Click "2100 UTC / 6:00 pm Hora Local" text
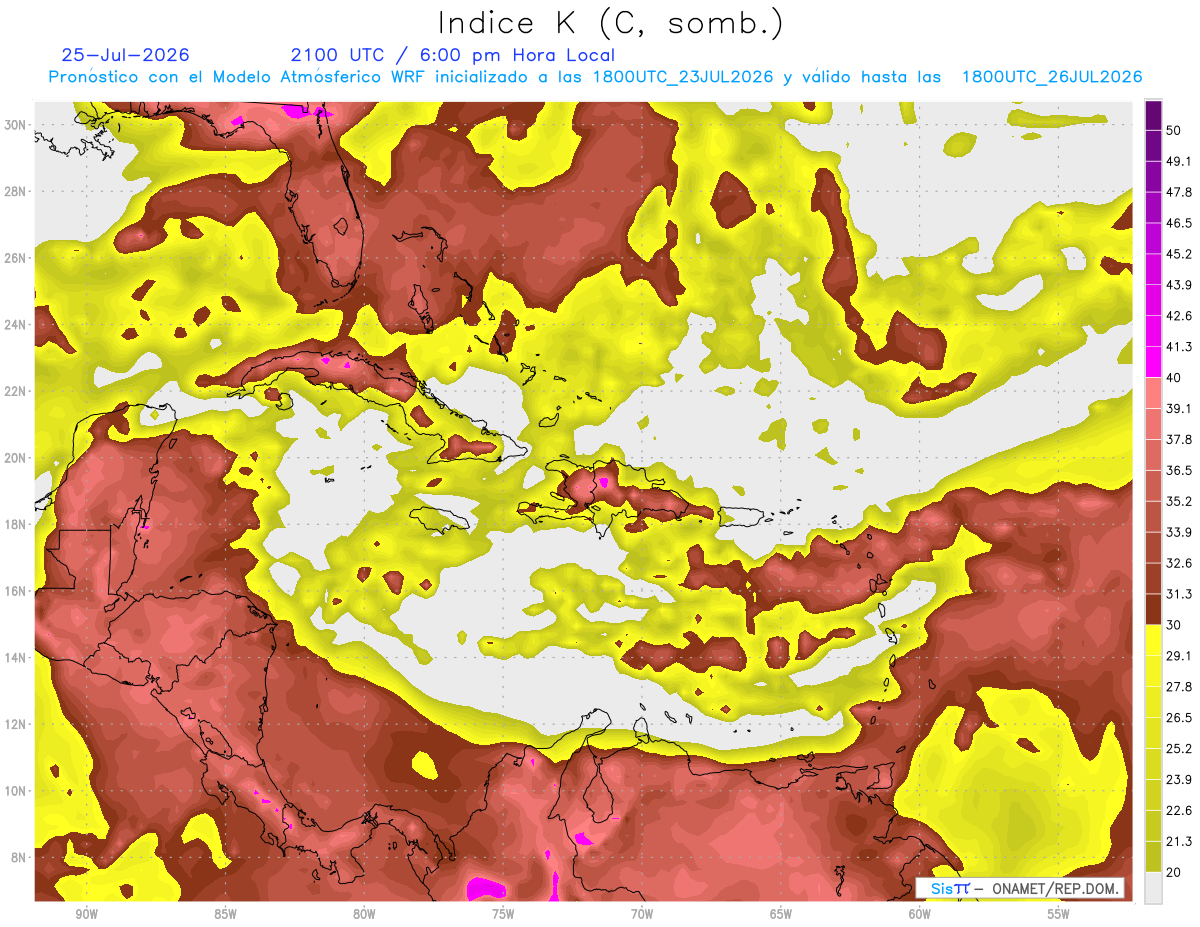Screen dimensions: 1200x927 click(x=453, y=55)
